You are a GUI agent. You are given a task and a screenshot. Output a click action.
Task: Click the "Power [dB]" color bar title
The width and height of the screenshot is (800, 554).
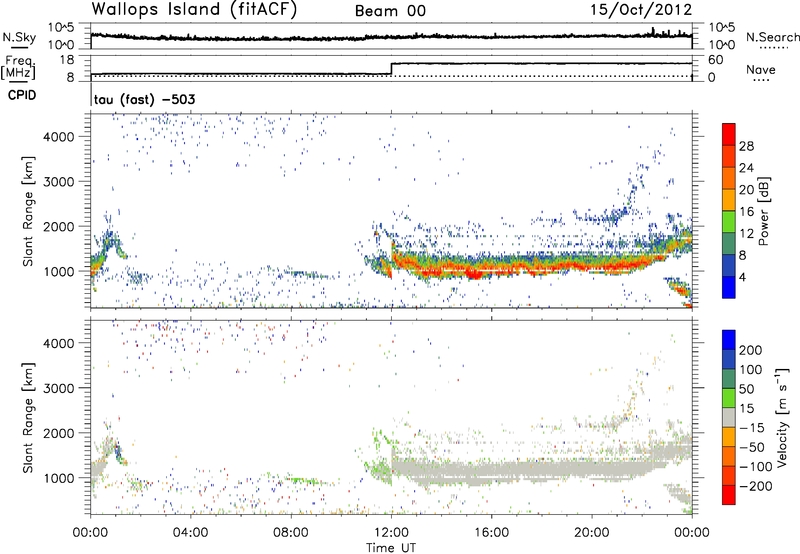click(763, 211)
